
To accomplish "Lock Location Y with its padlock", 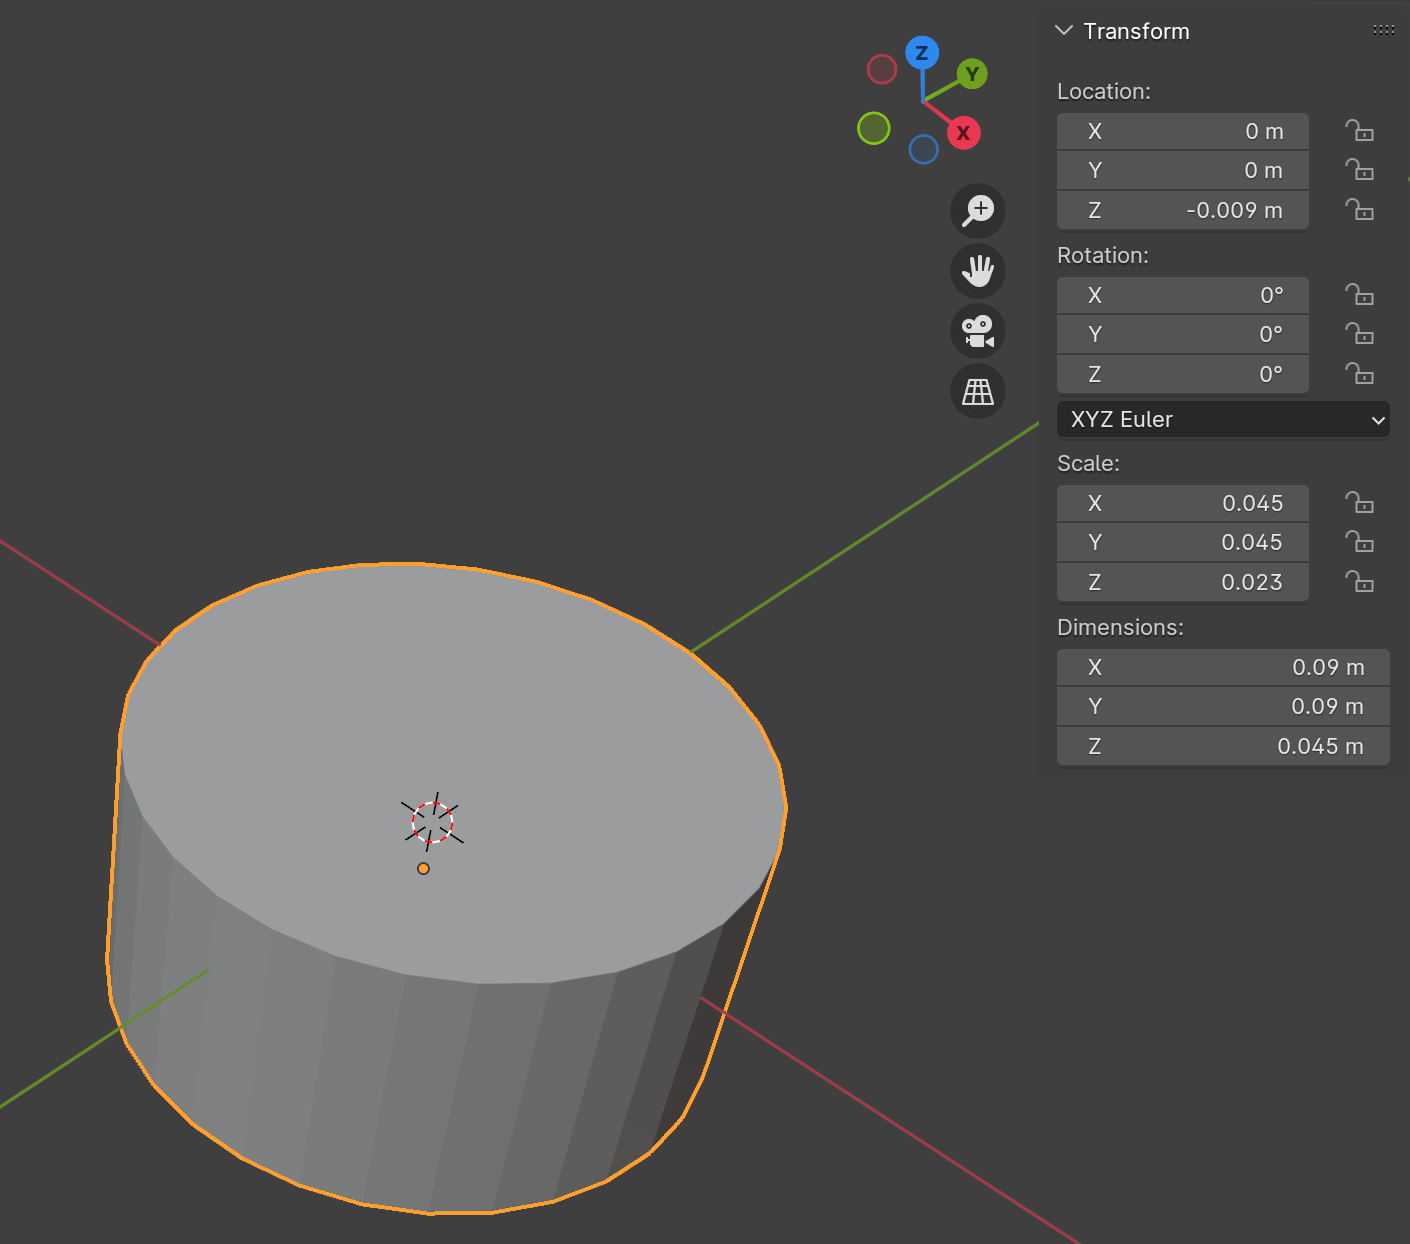I will coord(1359,170).
